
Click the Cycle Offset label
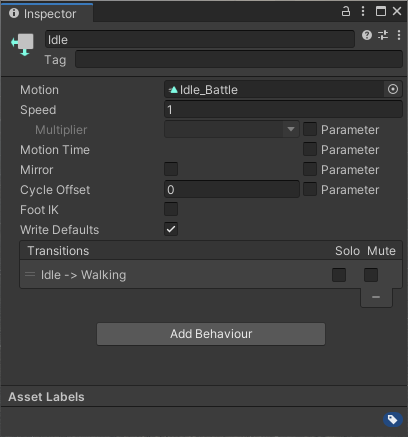tap(55, 190)
